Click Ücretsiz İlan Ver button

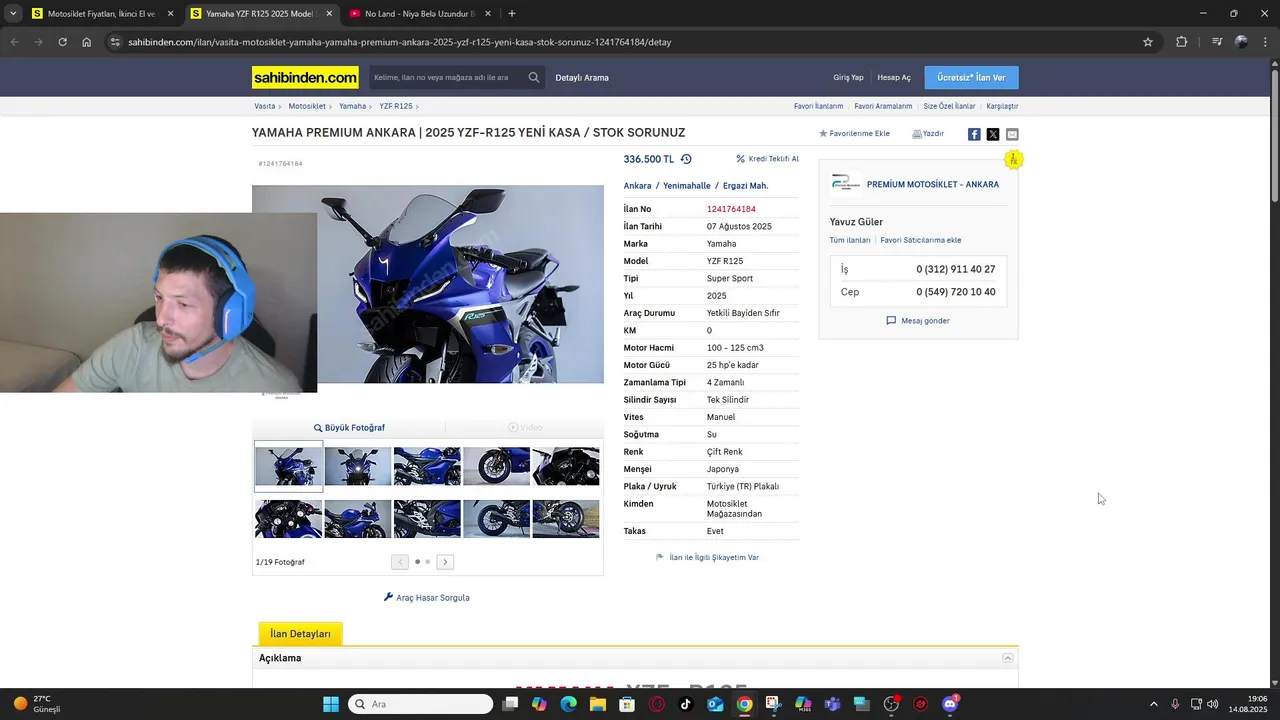pyautogui.click(x=971, y=77)
